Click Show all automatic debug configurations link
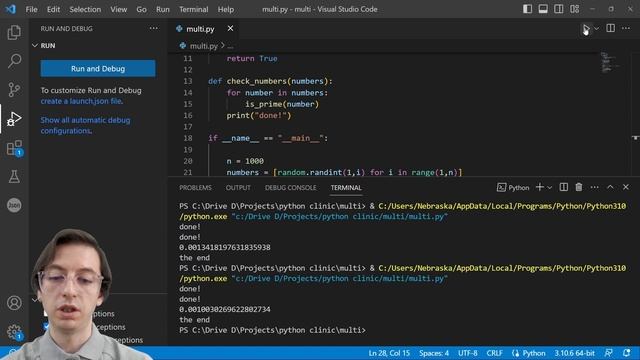This screenshot has height=360, width=640. pos(85,125)
